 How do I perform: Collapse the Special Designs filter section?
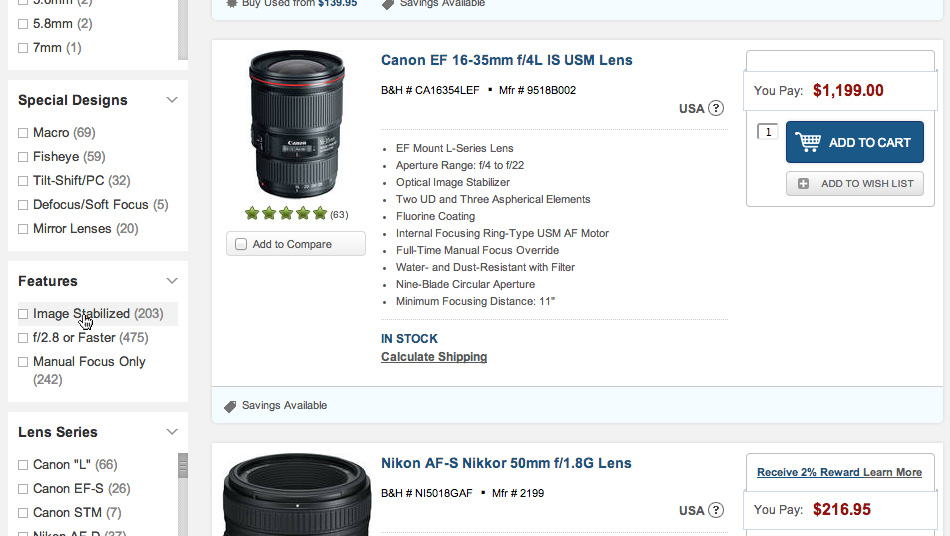[172, 100]
